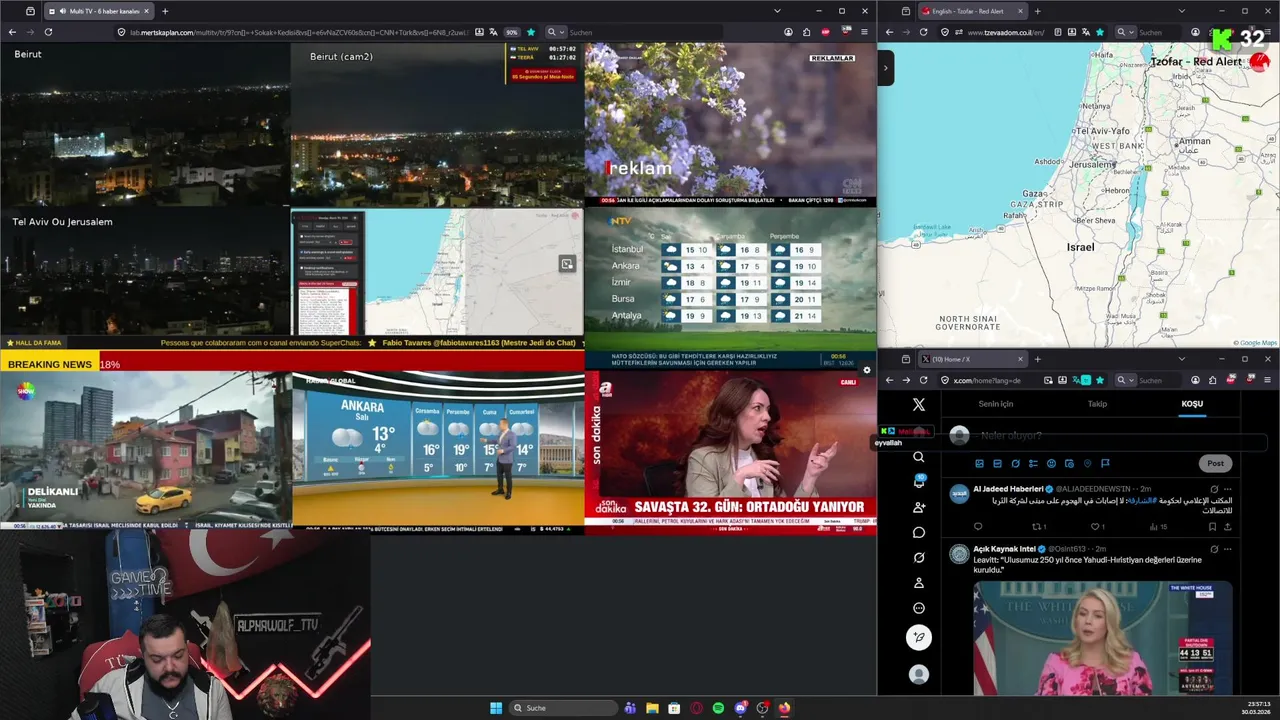Reply to Al Jadeed Haberleri post

click(x=978, y=527)
